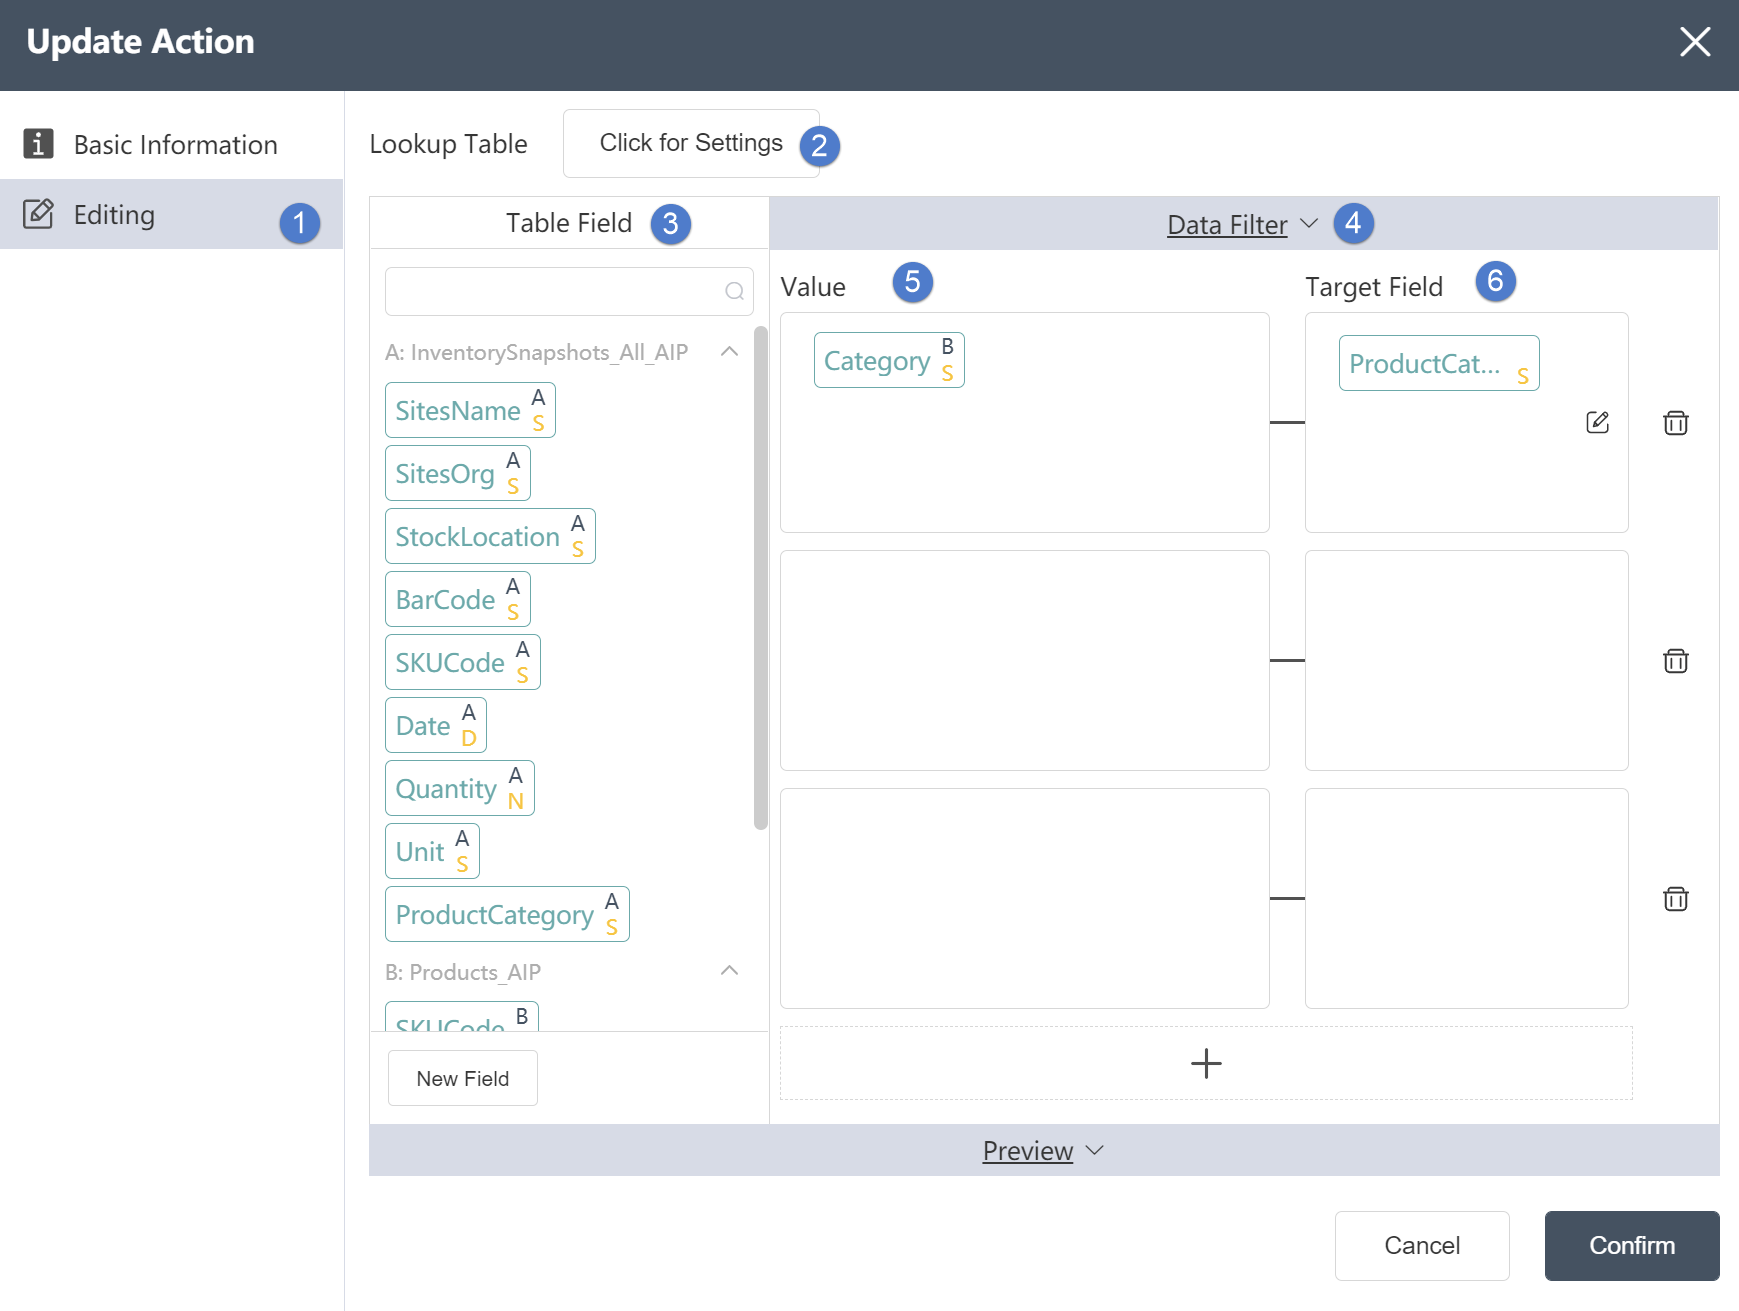Click the Category value tag

tap(889, 360)
